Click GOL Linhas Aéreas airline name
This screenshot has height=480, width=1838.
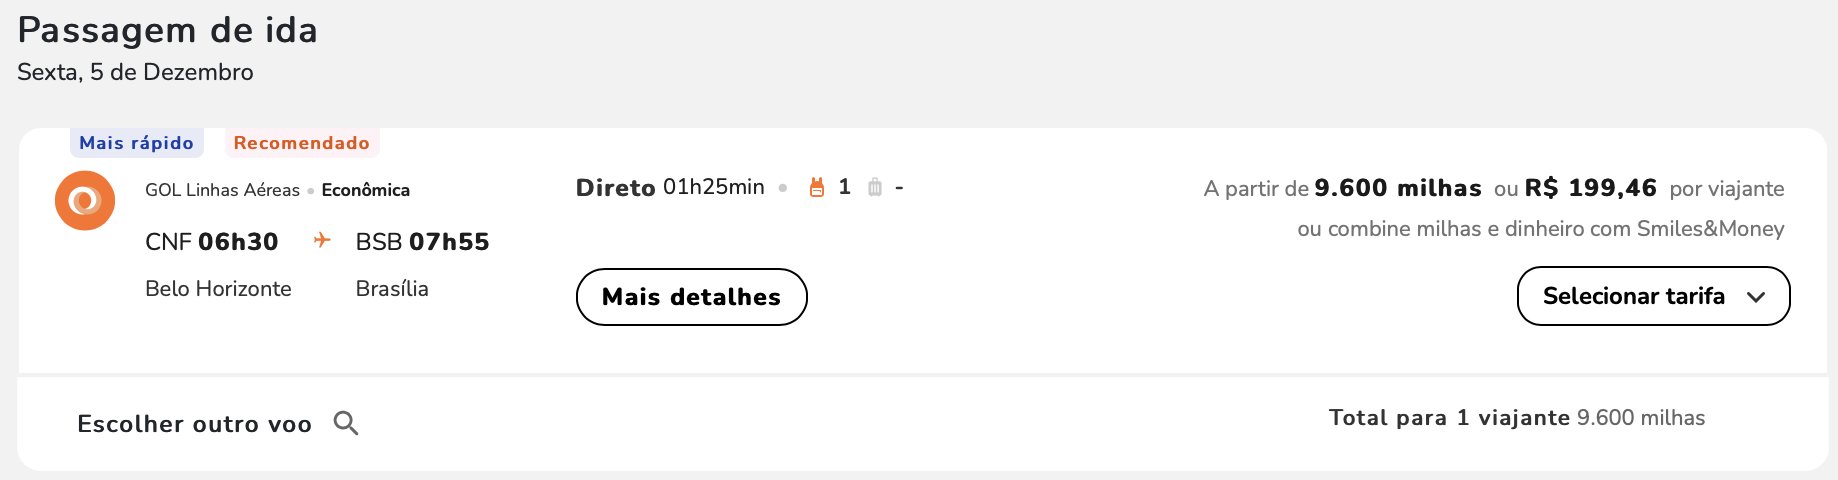point(222,190)
